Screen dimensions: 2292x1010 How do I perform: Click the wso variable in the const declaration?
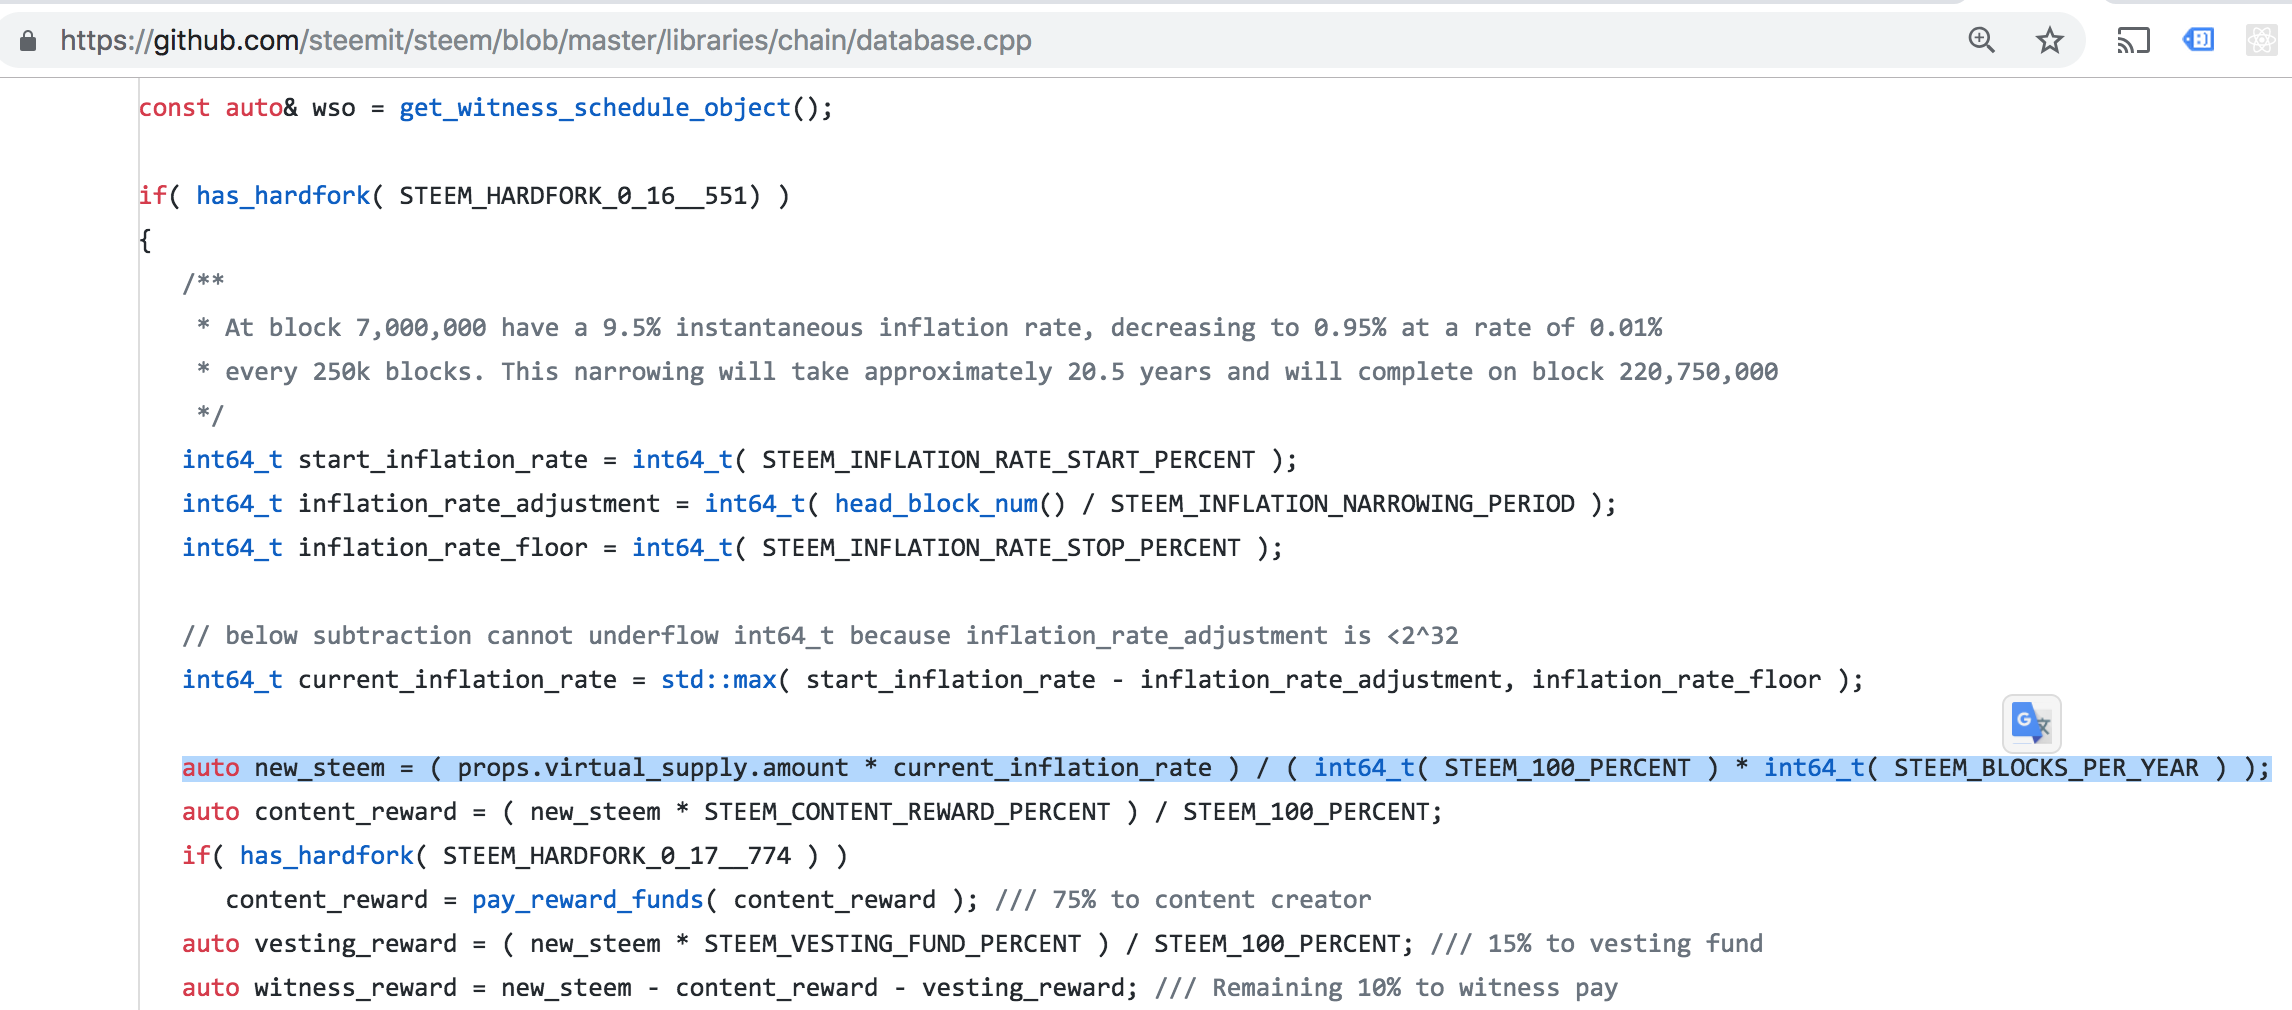click(x=334, y=108)
